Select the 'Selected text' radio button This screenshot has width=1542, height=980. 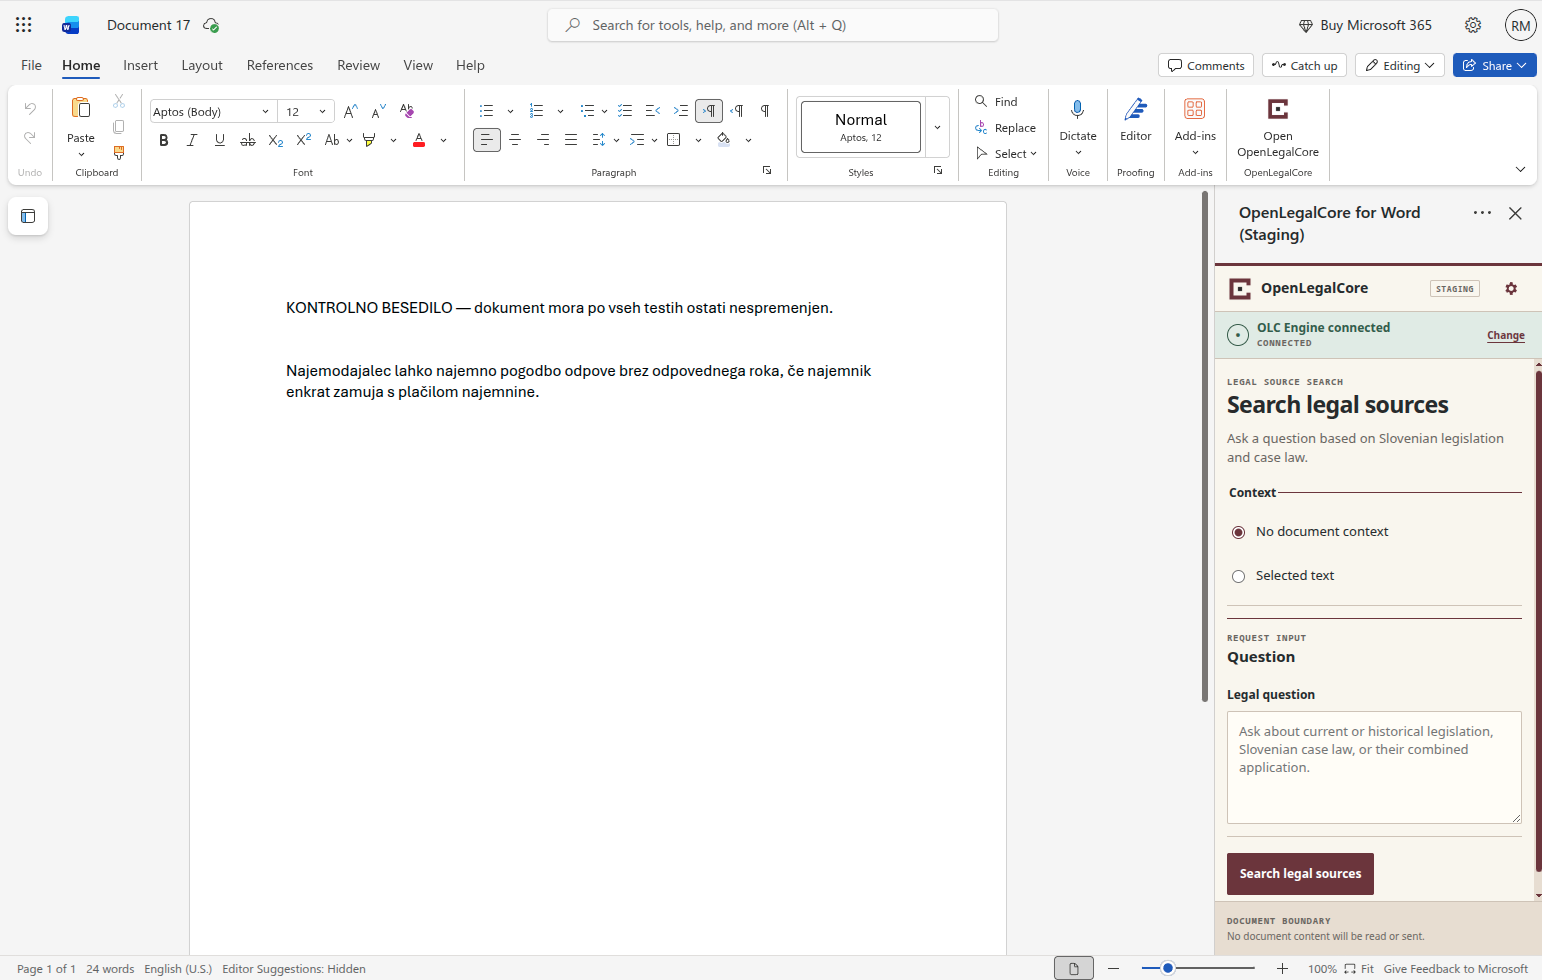(1238, 576)
